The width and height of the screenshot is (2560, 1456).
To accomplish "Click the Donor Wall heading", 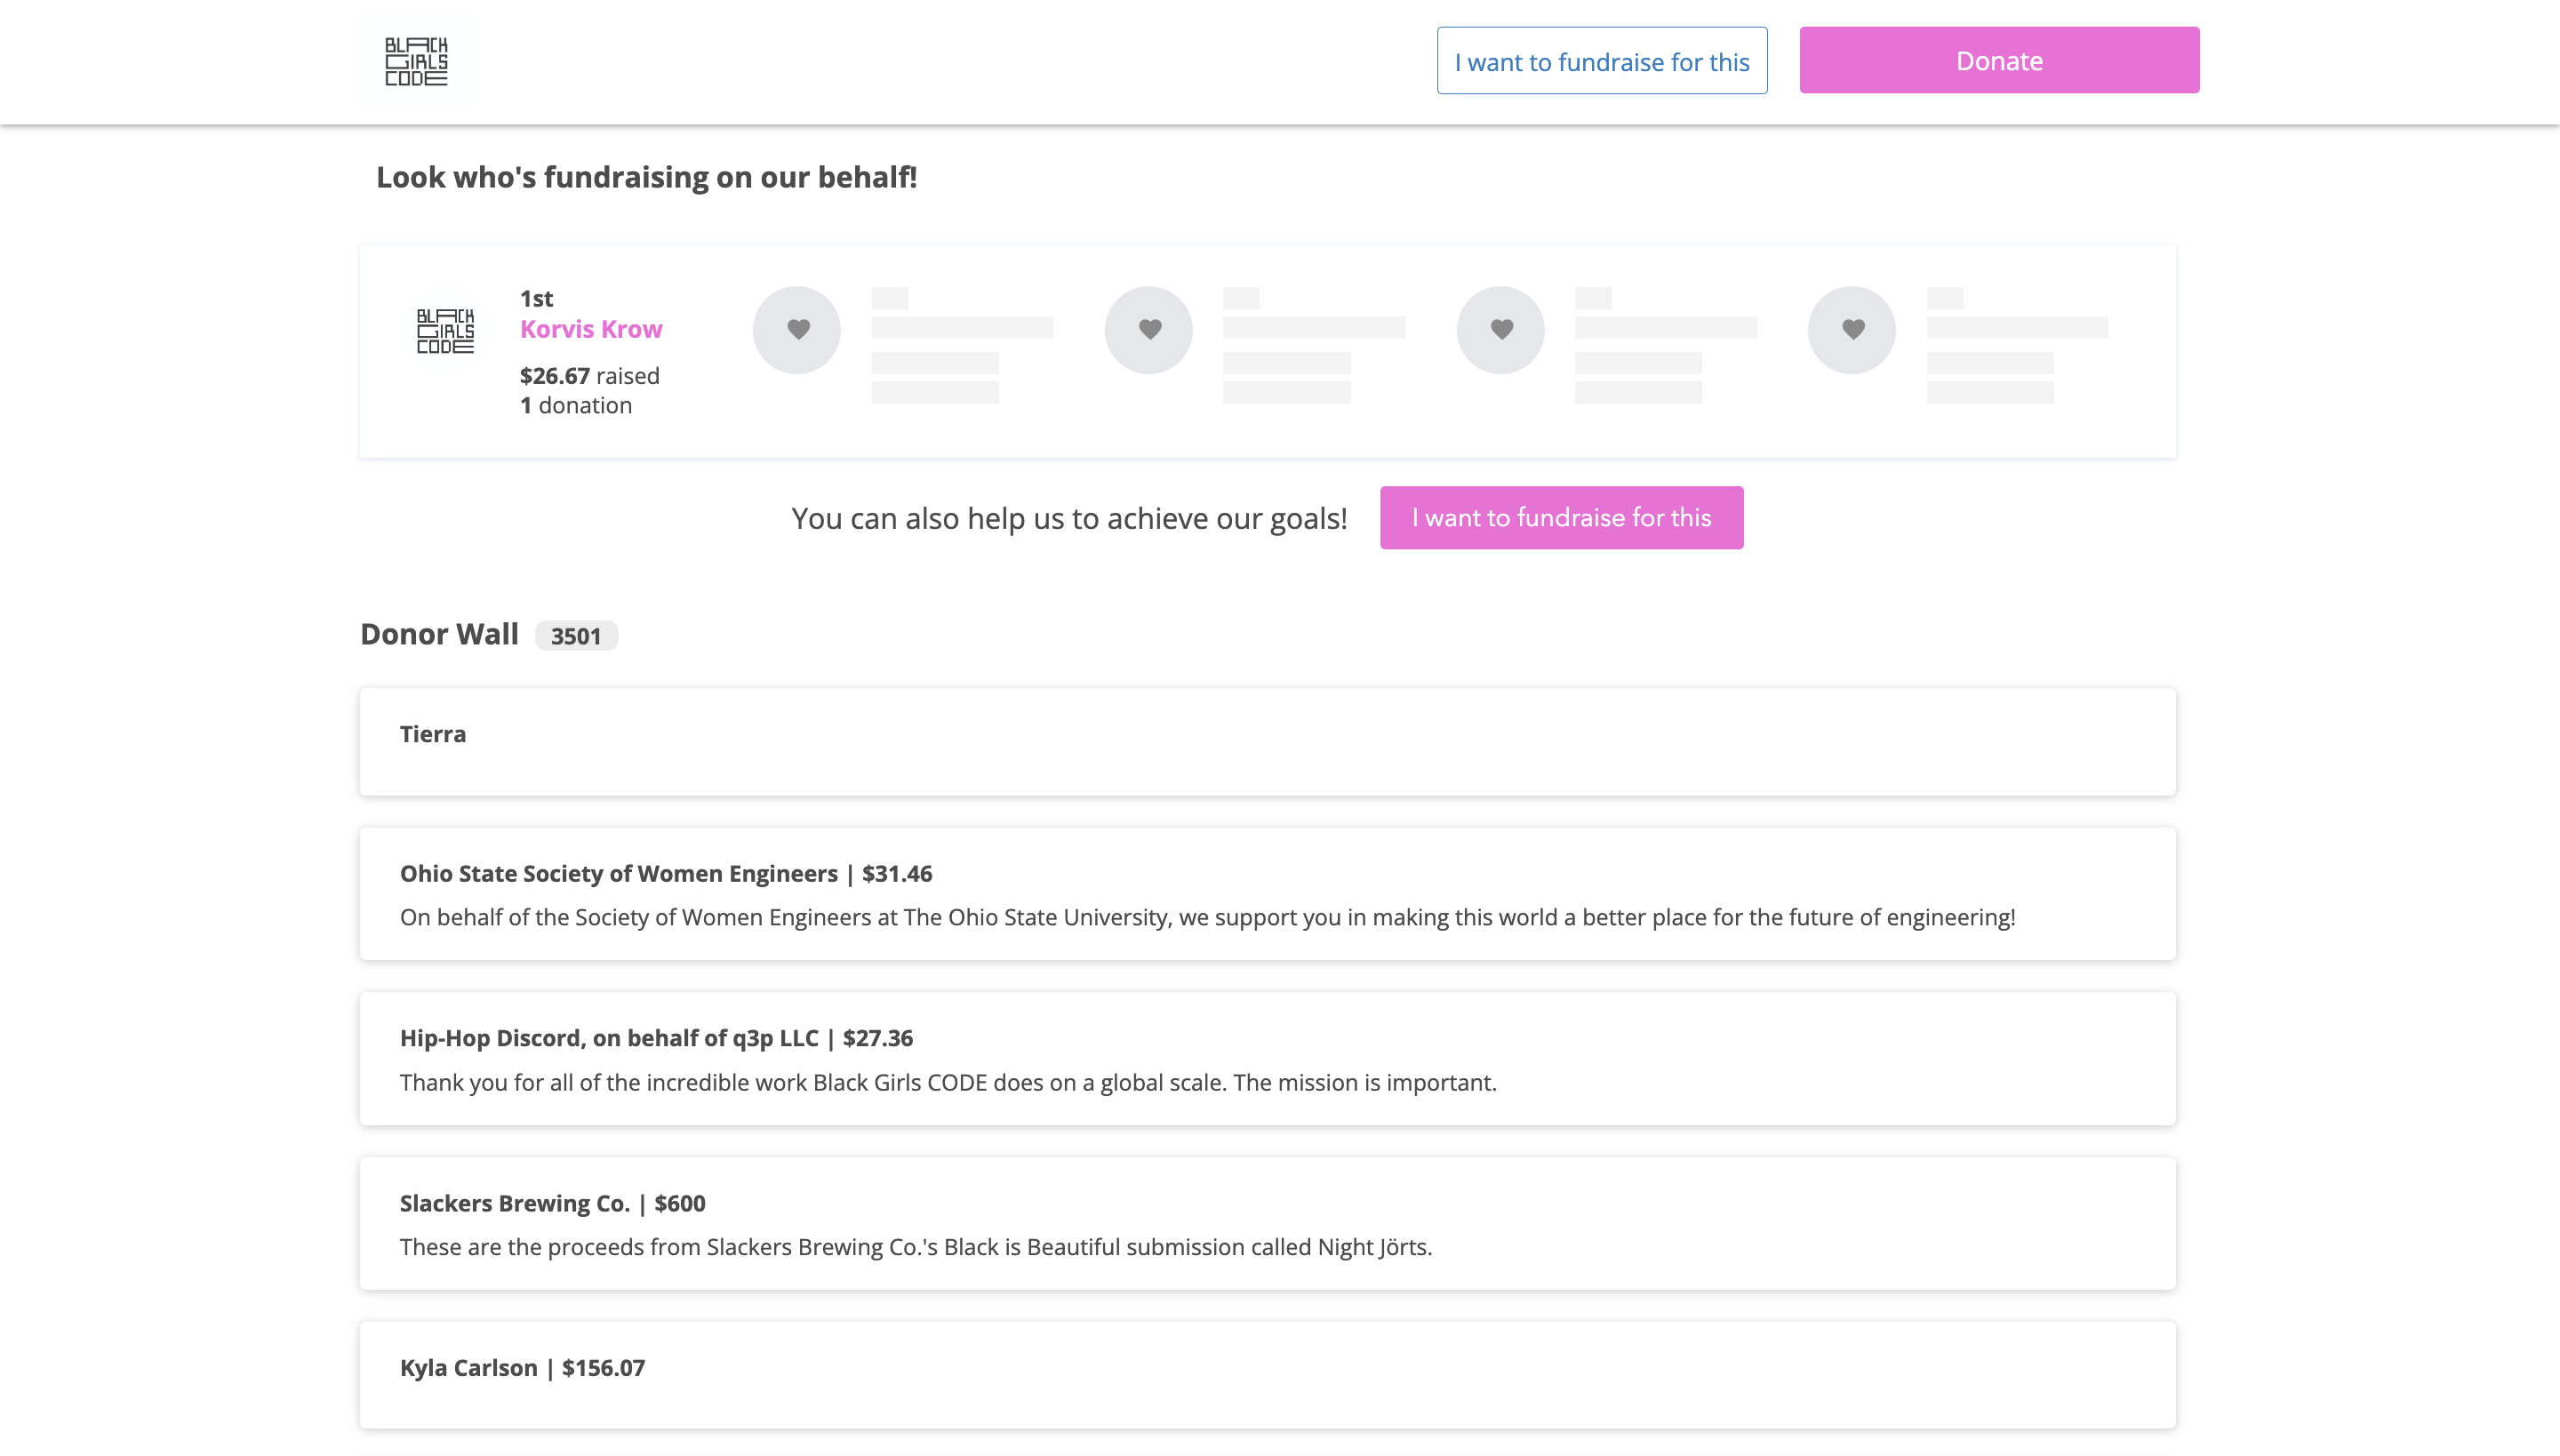I will tap(439, 634).
